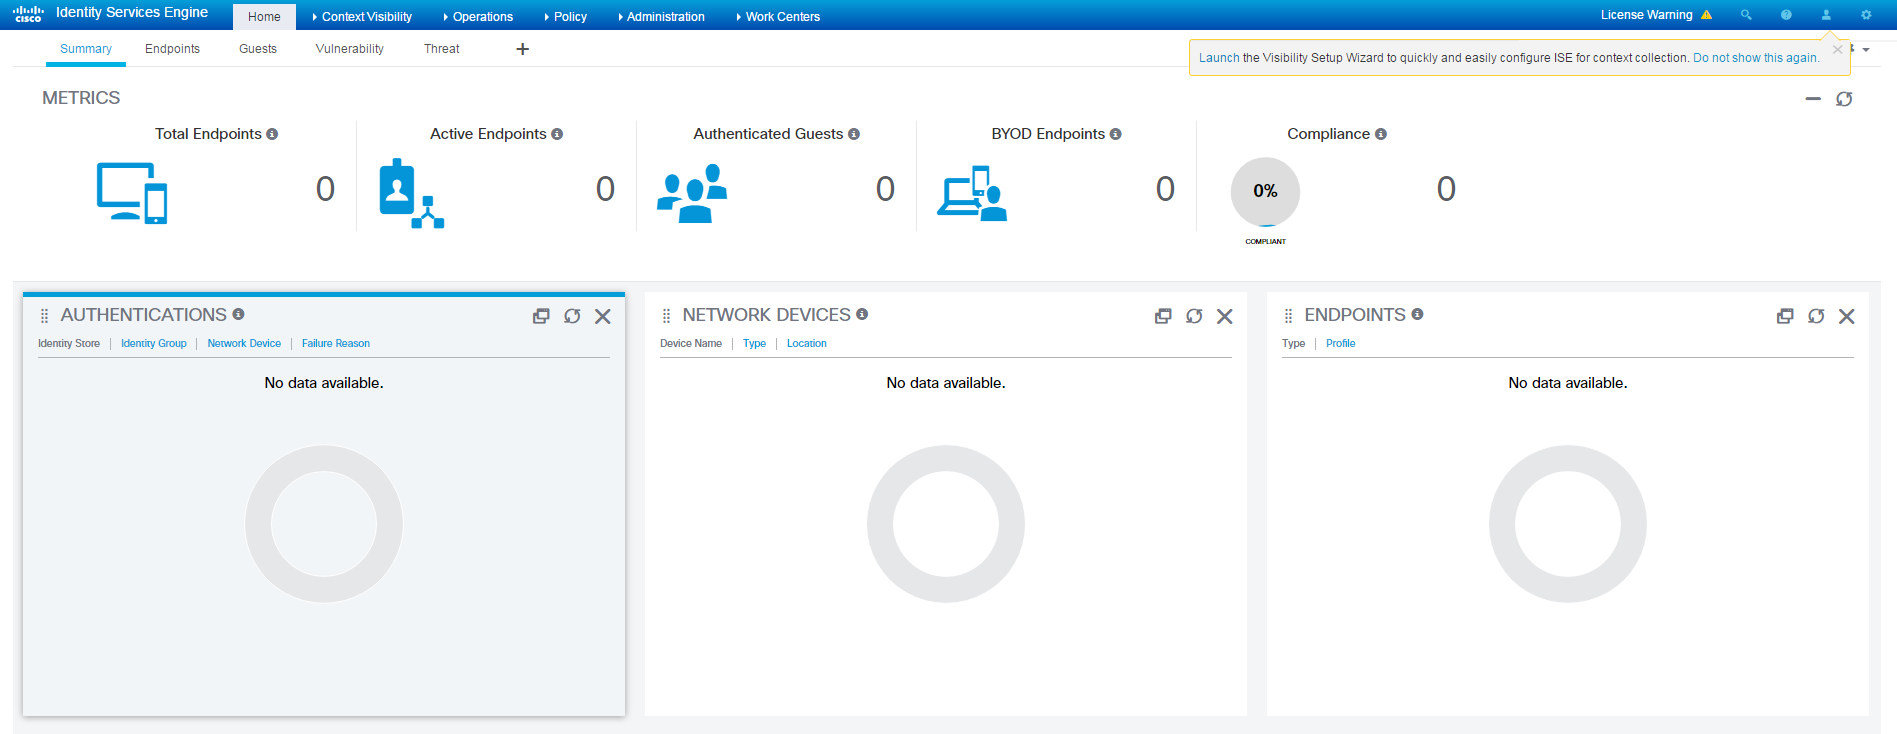The height and width of the screenshot is (734, 1897).
Task: Expand the Administration menu
Action: tap(661, 17)
